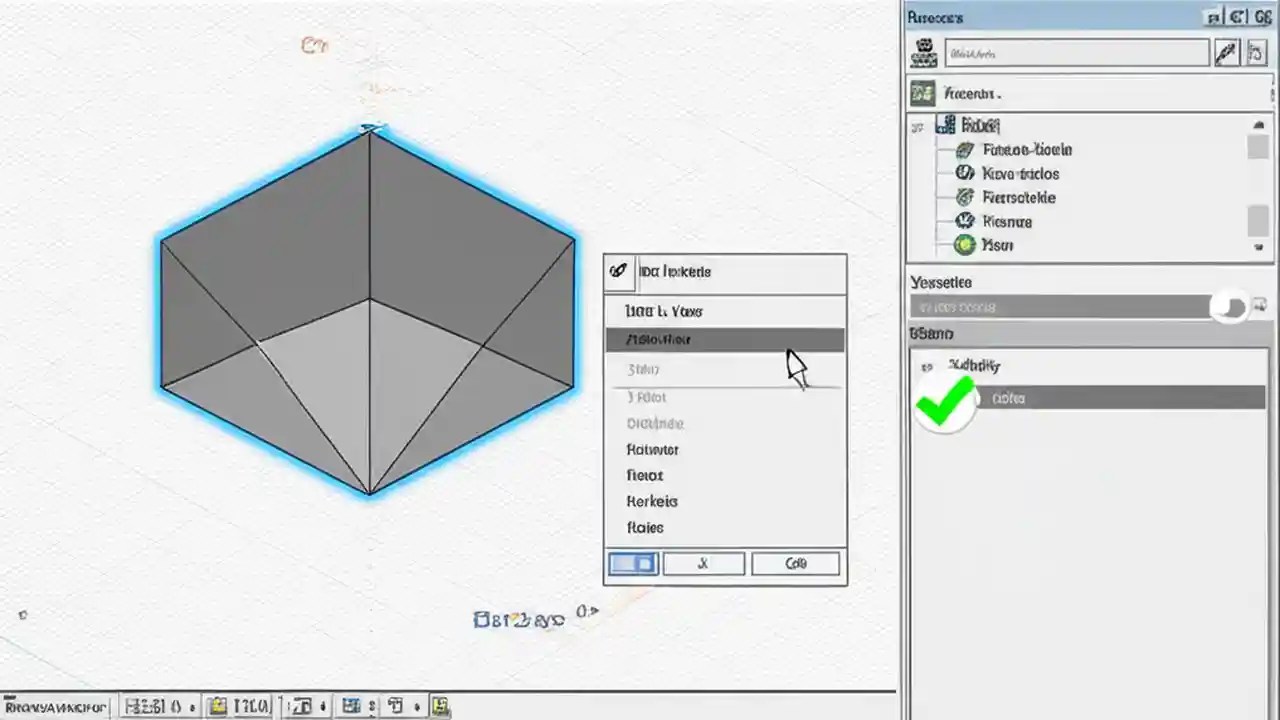The width and height of the screenshot is (1280, 720).
Task: Select the filter icon beside the search field
Action: [x=1258, y=52]
